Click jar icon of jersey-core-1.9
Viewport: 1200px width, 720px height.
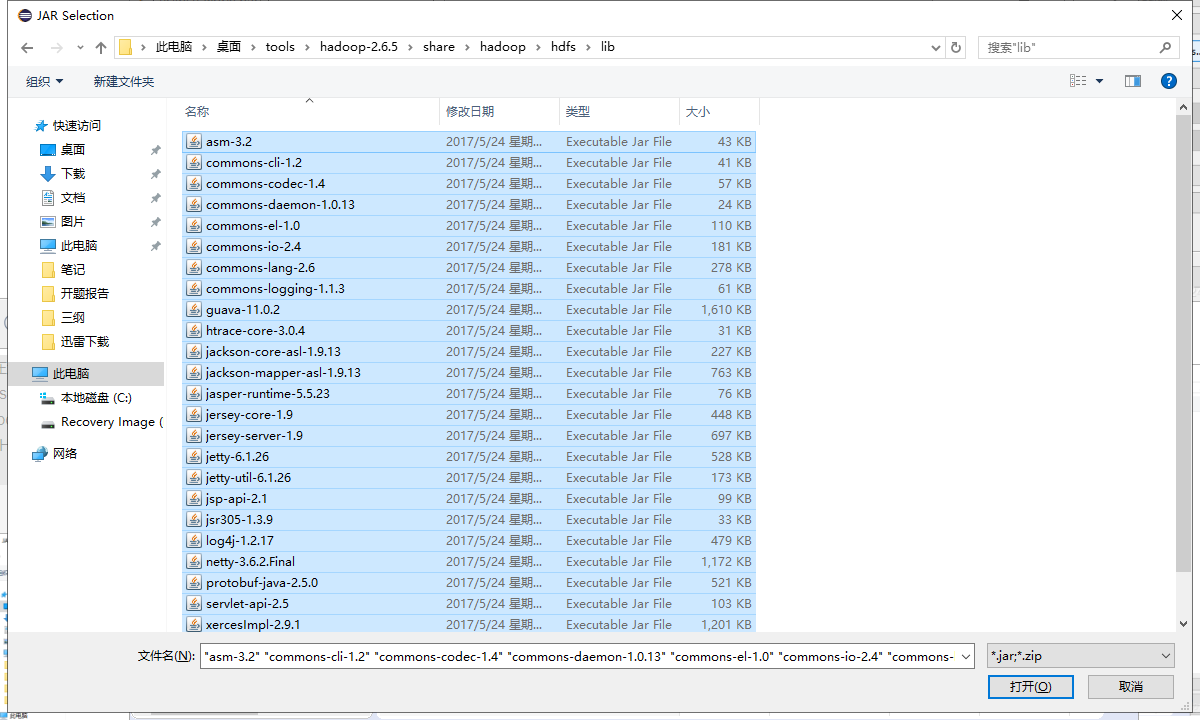(x=194, y=415)
